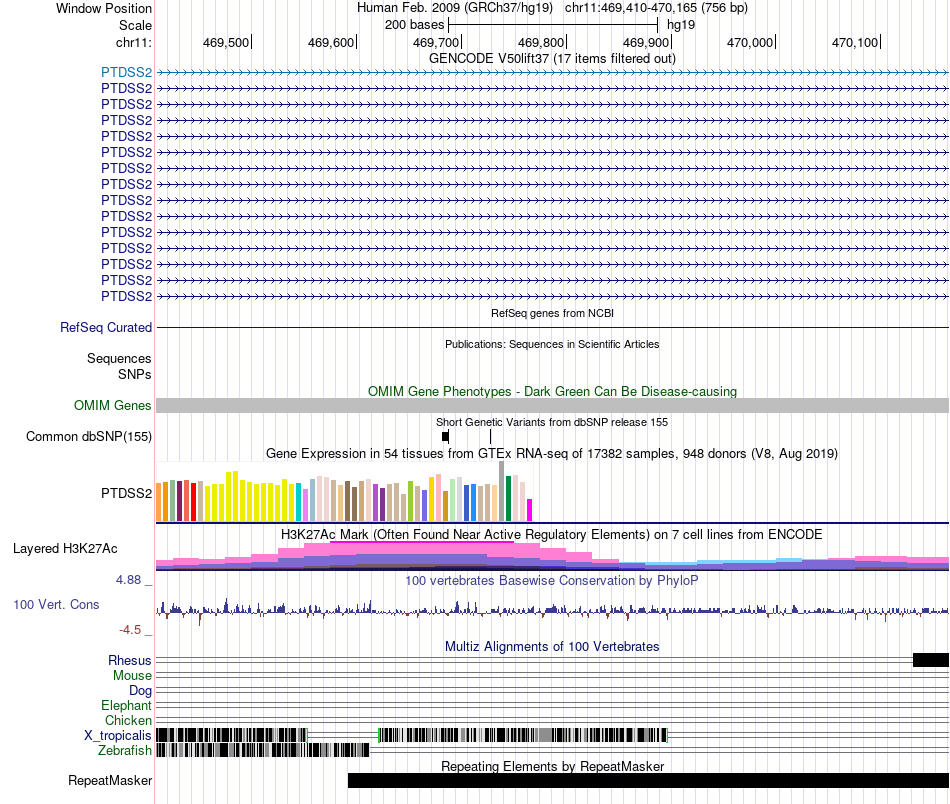Click the 200 bases scale bar

(553, 25)
